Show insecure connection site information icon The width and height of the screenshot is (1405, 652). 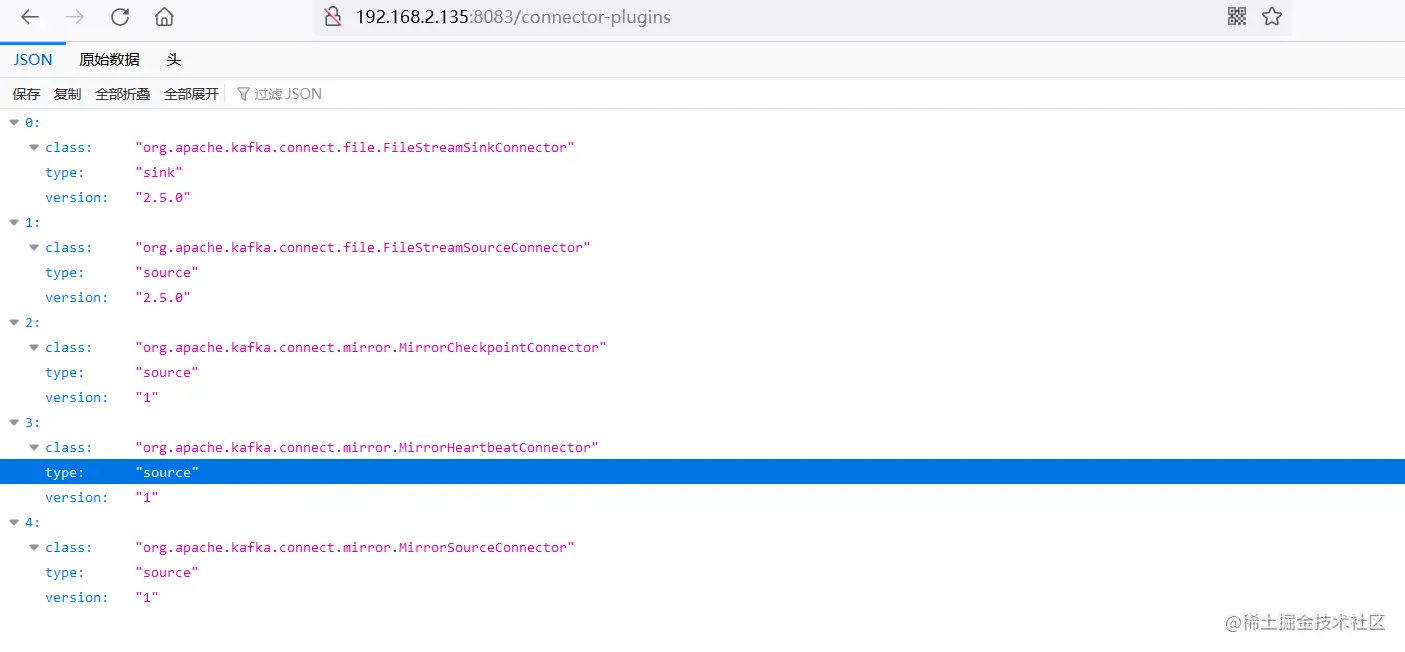(x=333, y=17)
